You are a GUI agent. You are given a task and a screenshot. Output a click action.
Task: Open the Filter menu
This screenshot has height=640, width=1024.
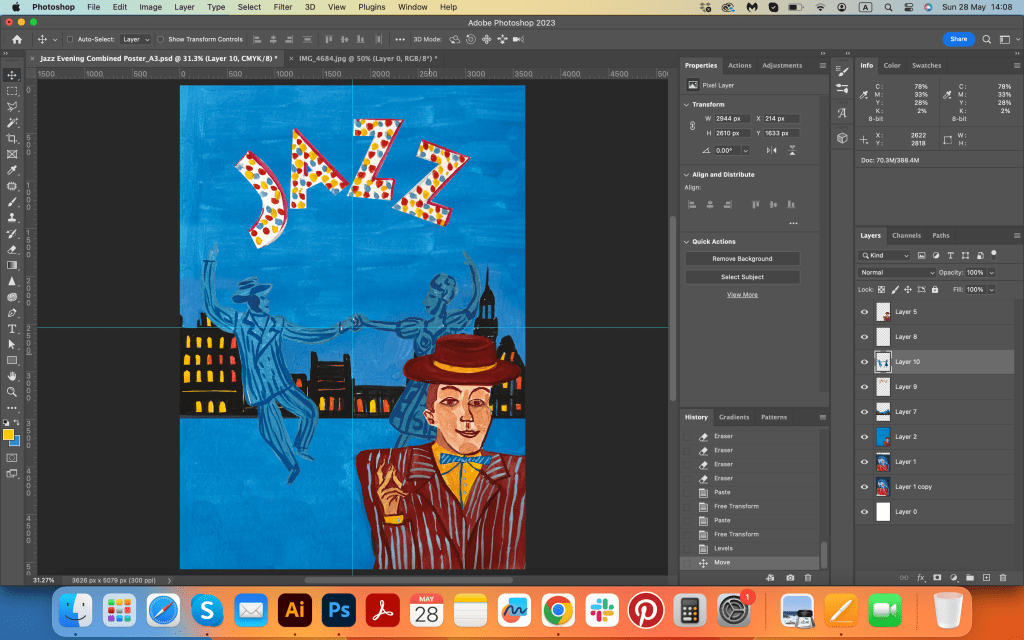[283, 7]
